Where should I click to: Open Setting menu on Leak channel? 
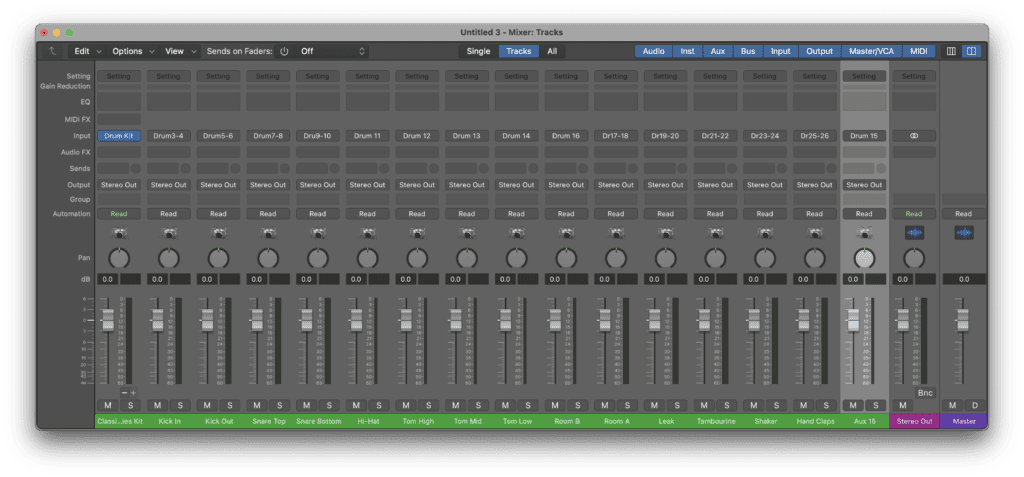(x=665, y=76)
